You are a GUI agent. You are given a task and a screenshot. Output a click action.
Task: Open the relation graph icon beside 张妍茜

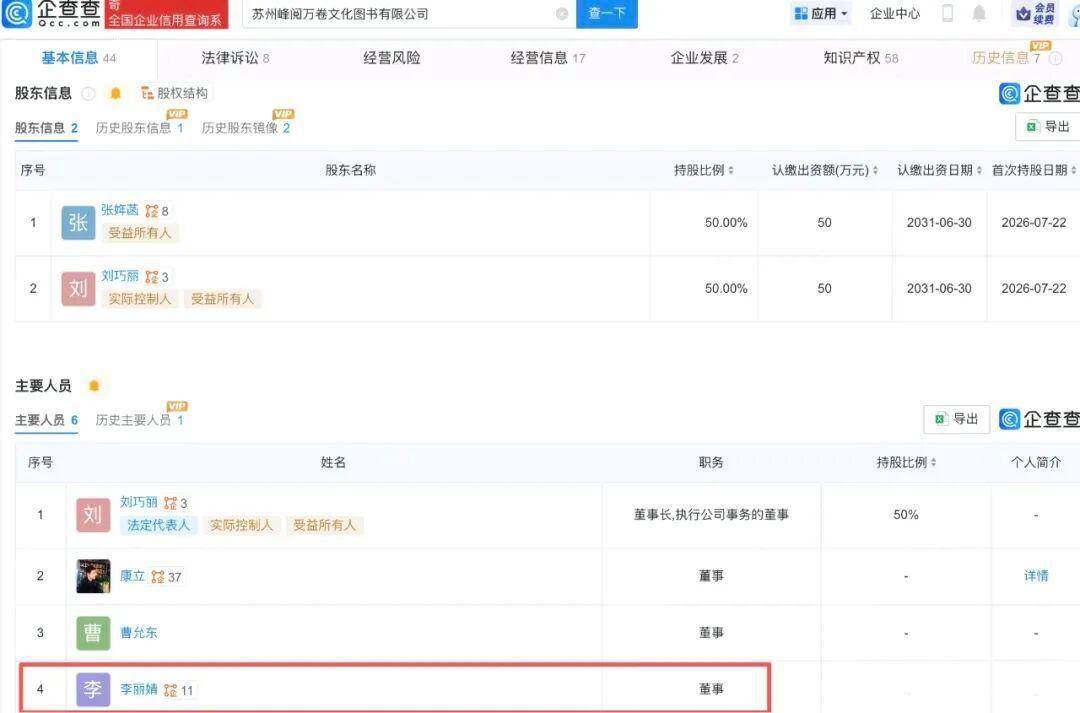[152, 211]
